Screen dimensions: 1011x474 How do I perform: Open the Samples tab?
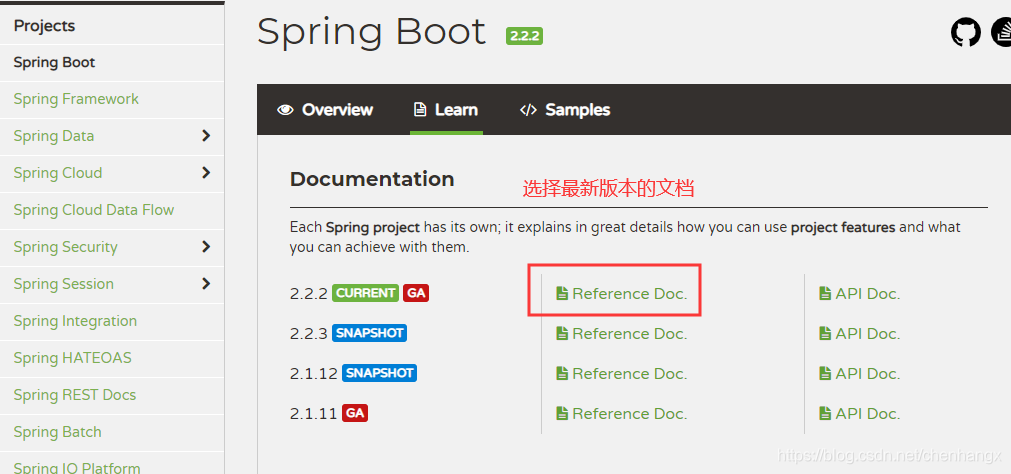click(x=565, y=110)
